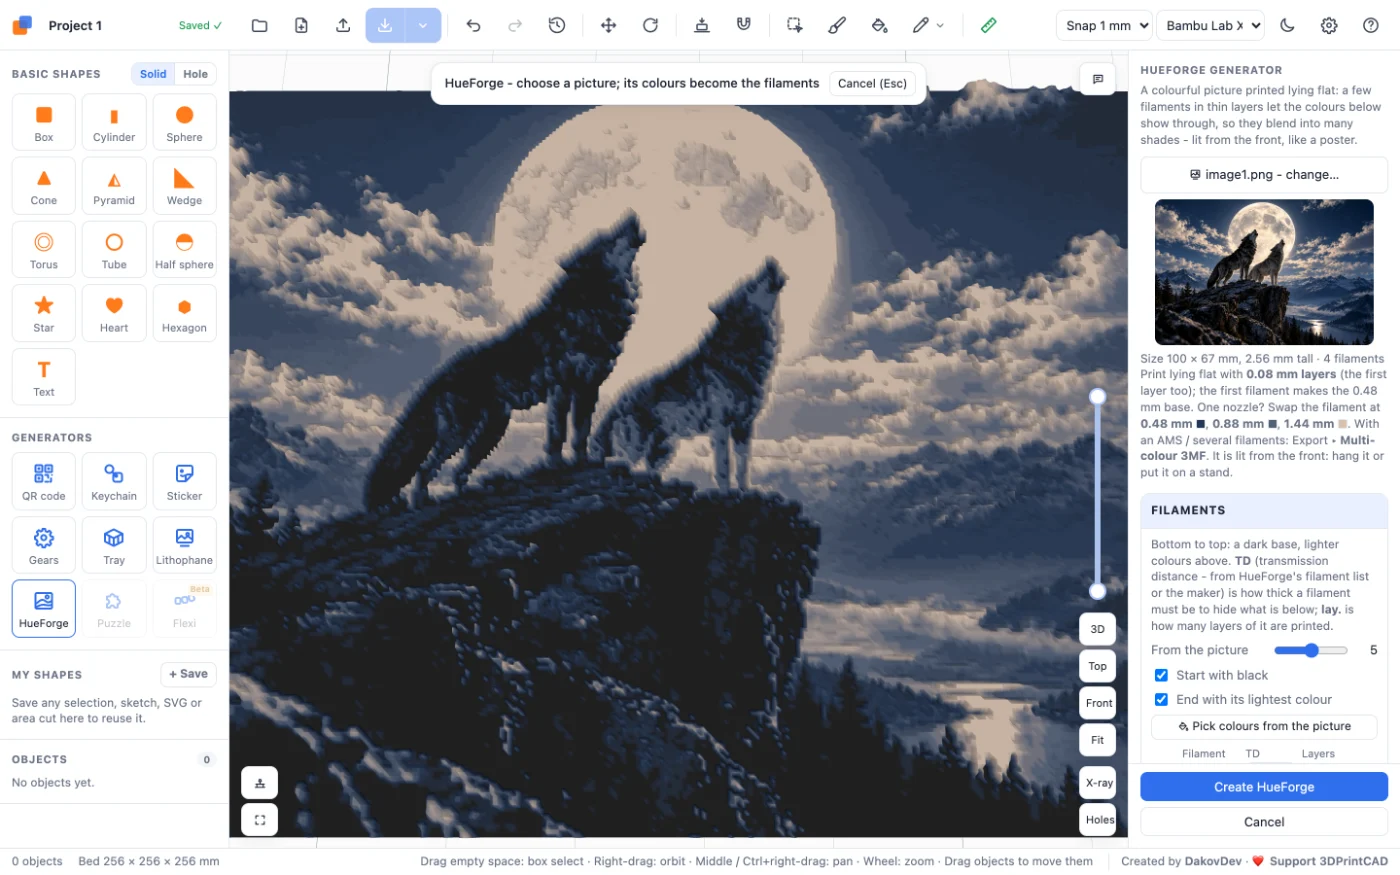Activate the green ruler measure tool

point(988,25)
